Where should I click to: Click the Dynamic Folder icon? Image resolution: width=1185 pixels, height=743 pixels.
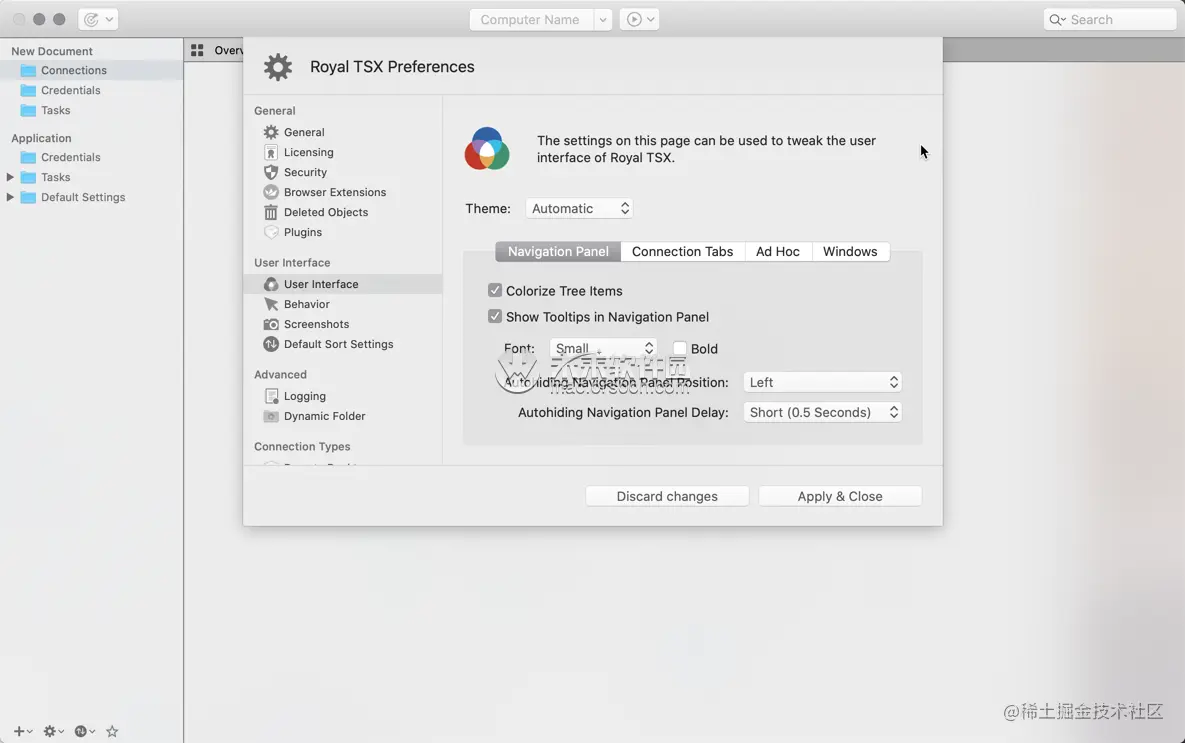pos(271,416)
